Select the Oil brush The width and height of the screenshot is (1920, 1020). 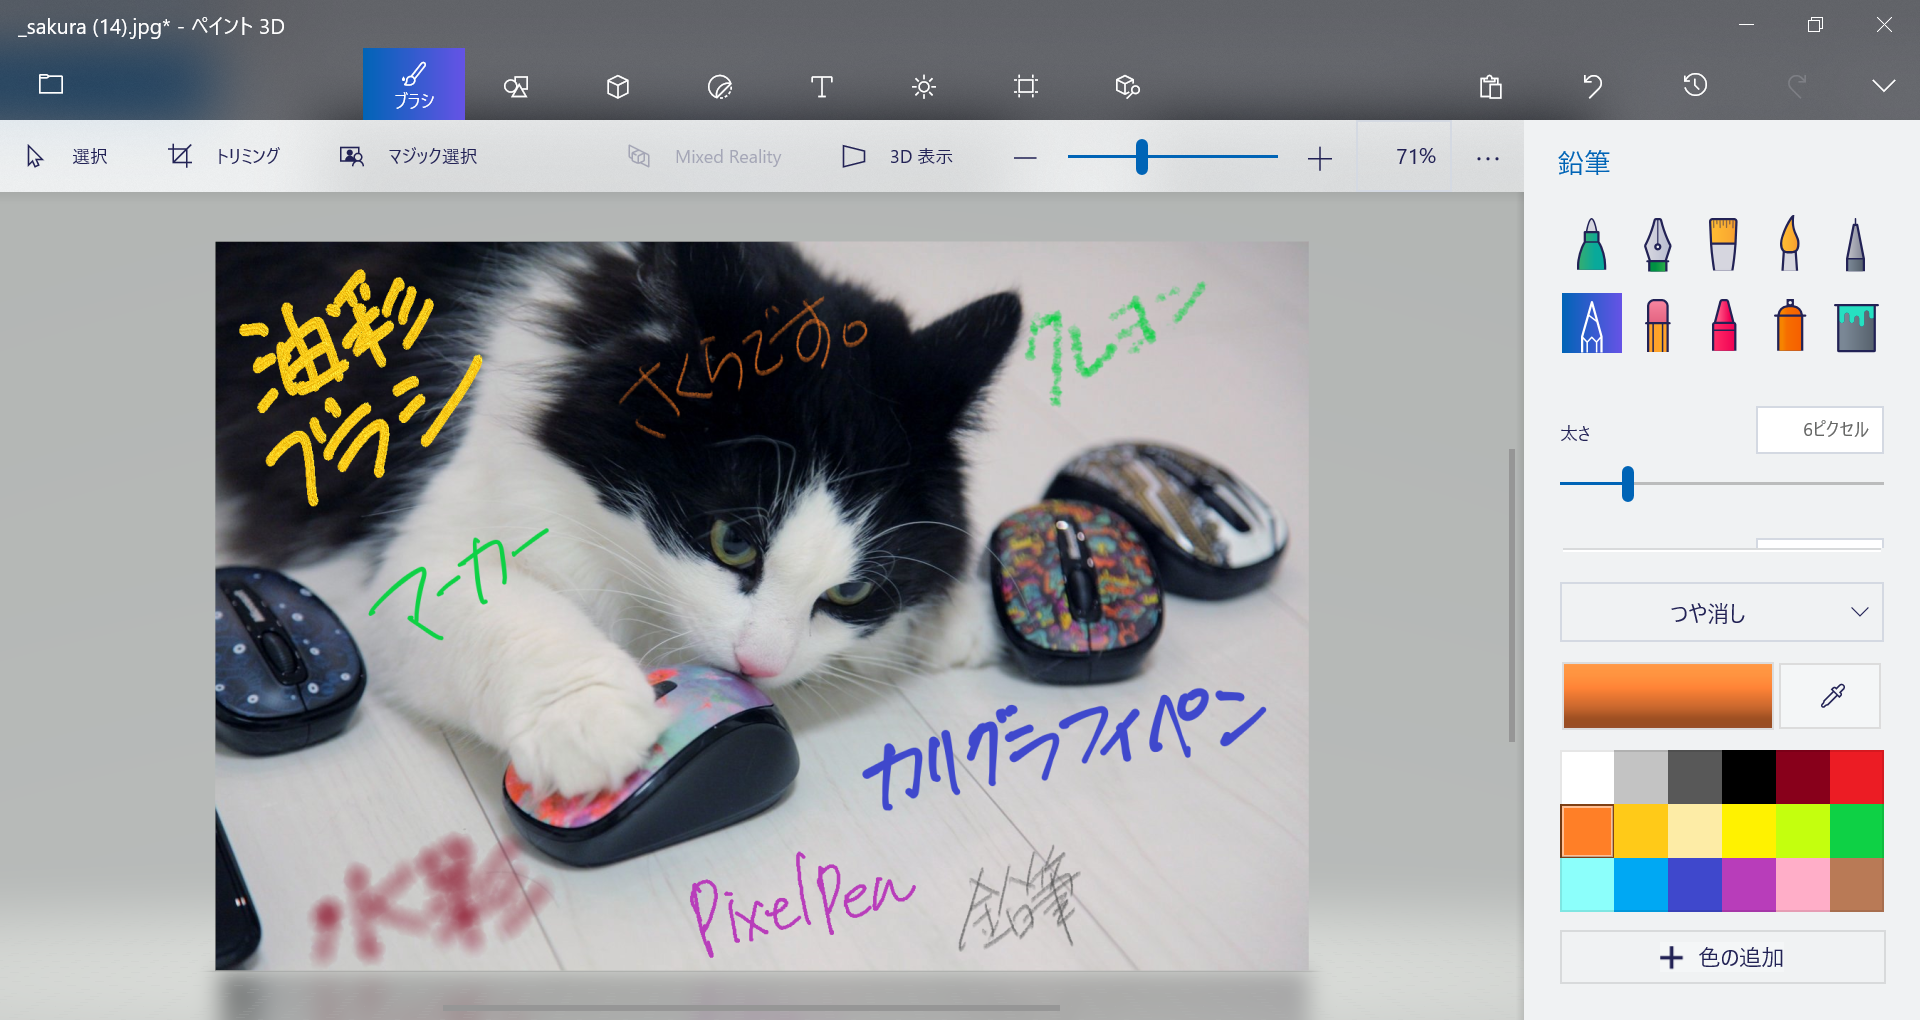(1723, 244)
